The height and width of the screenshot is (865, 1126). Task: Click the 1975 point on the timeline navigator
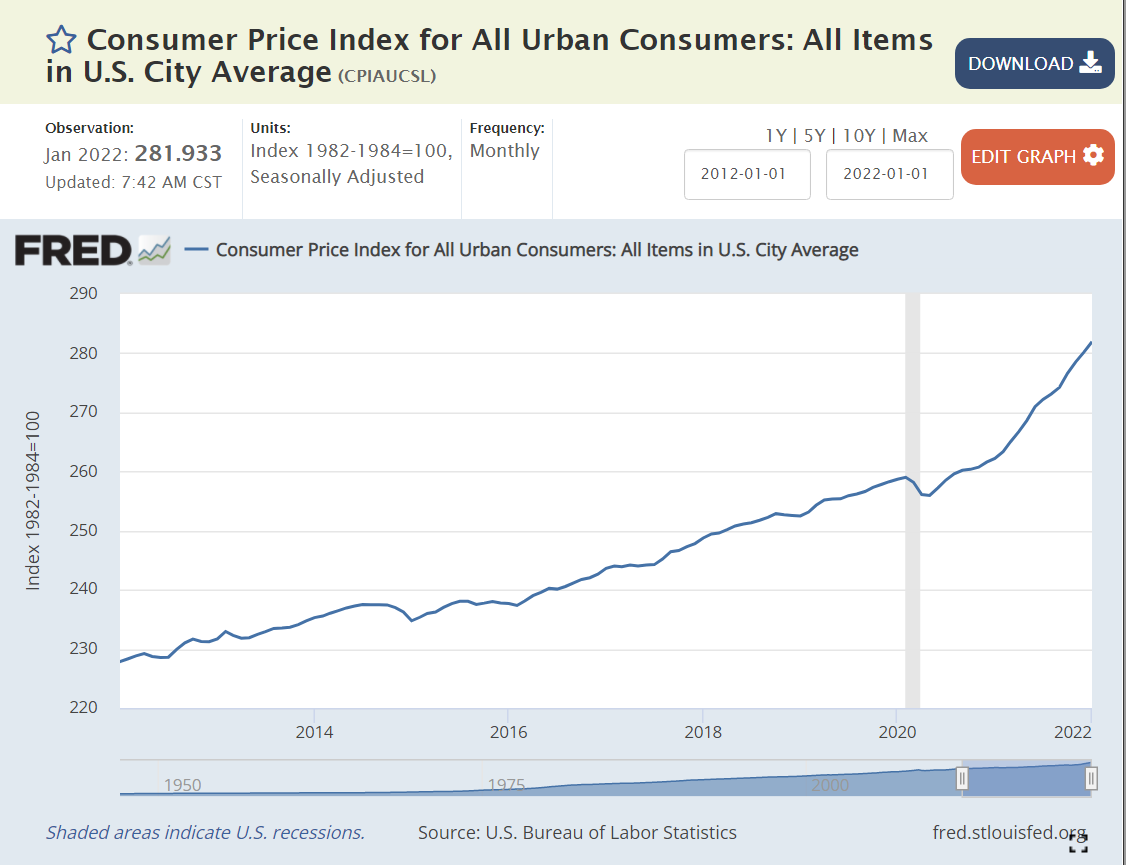(507, 785)
